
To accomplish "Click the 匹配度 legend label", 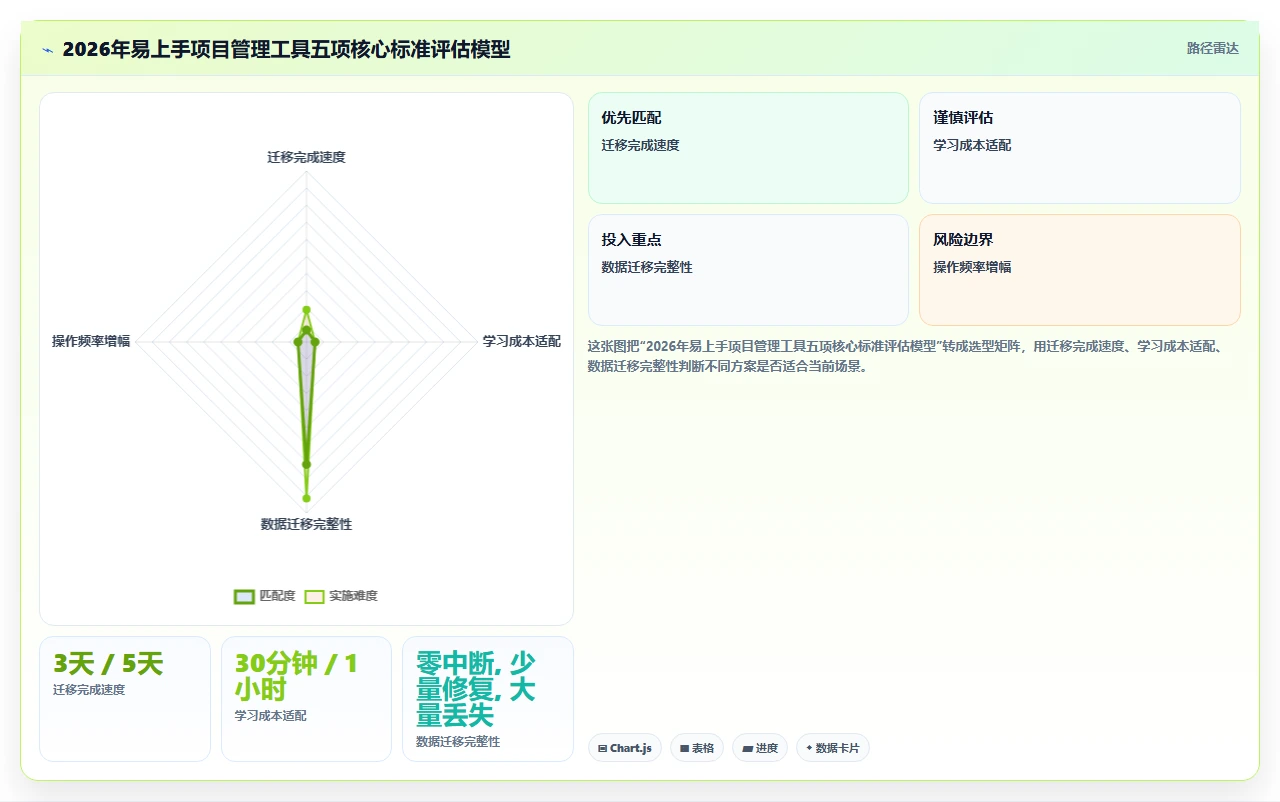I will pos(277,596).
